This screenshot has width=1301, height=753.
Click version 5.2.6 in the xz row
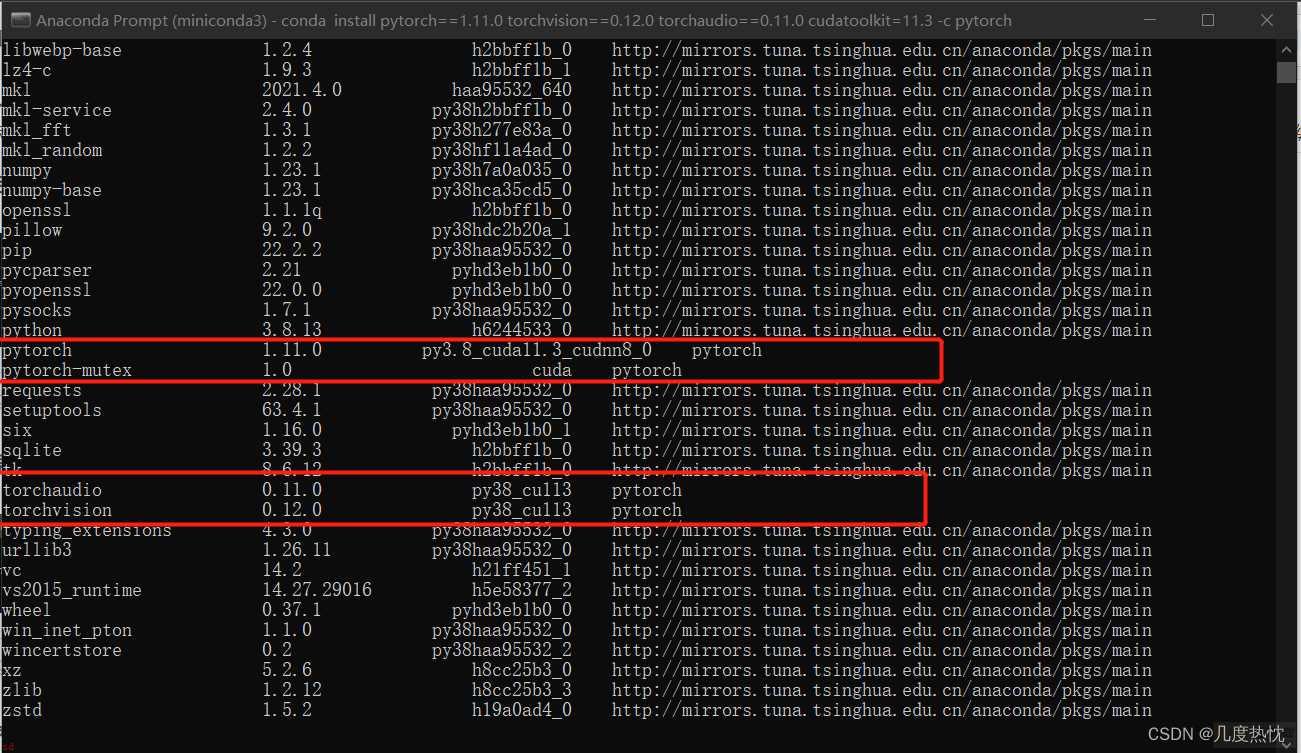[287, 670]
